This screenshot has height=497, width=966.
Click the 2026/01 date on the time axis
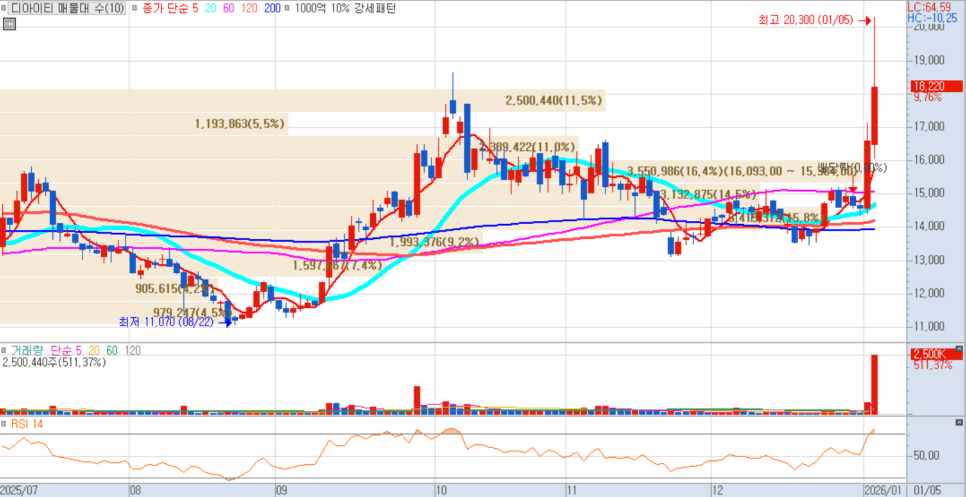click(x=884, y=491)
